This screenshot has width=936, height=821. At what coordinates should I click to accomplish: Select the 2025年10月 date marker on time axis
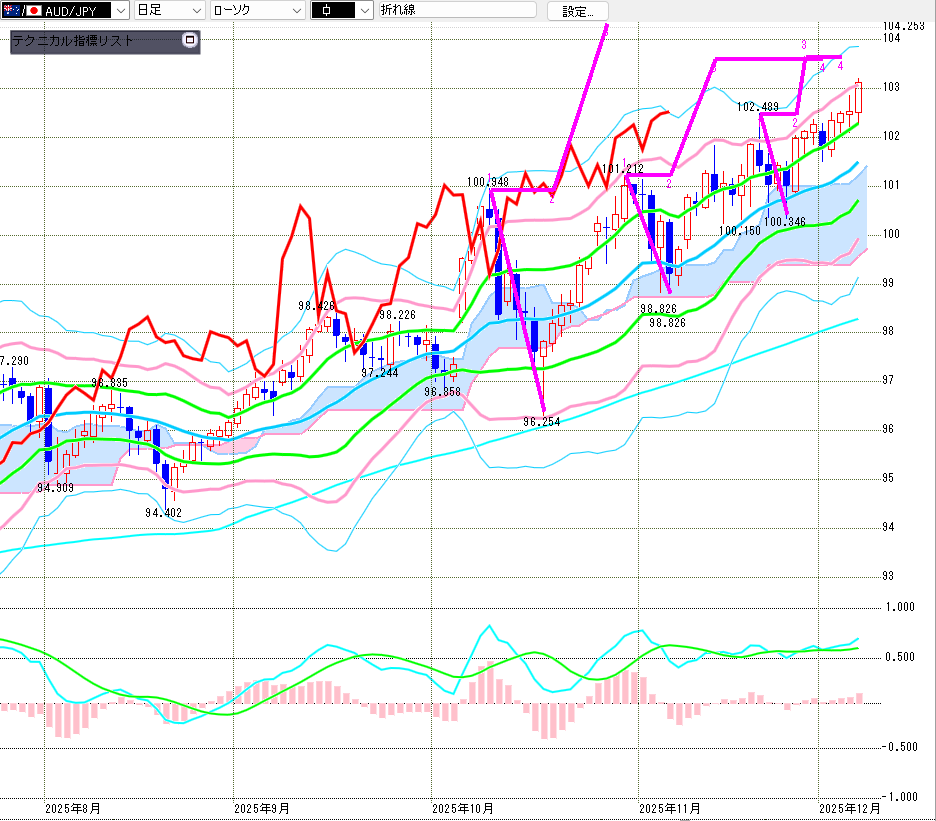[462, 807]
